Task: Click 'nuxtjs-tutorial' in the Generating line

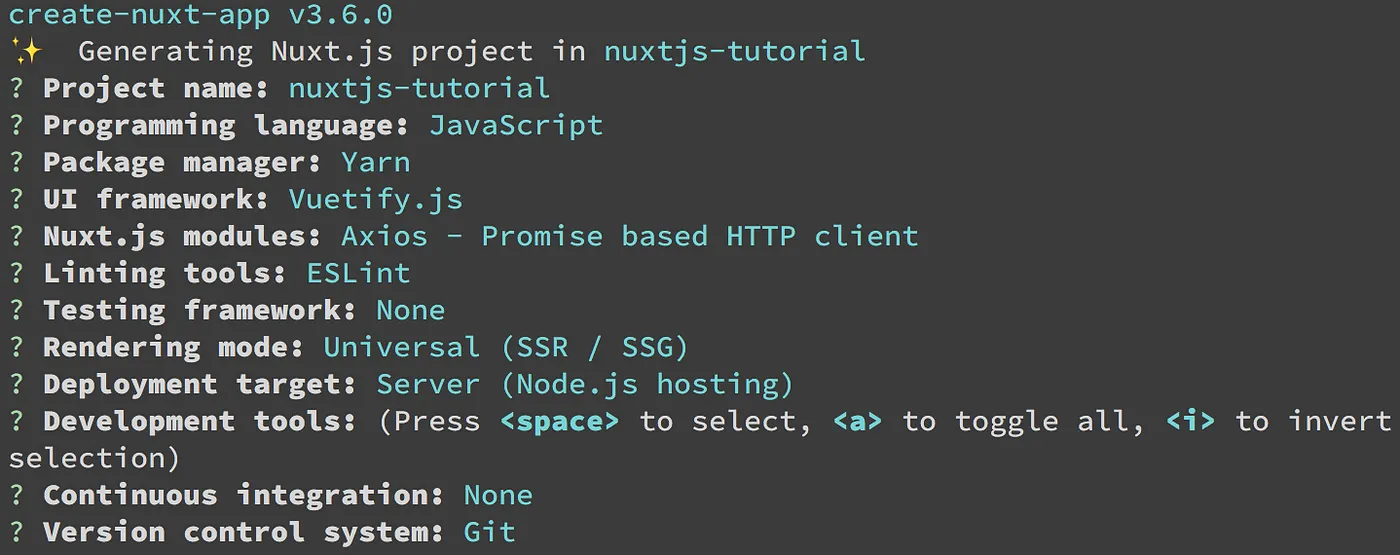Action: [734, 51]
